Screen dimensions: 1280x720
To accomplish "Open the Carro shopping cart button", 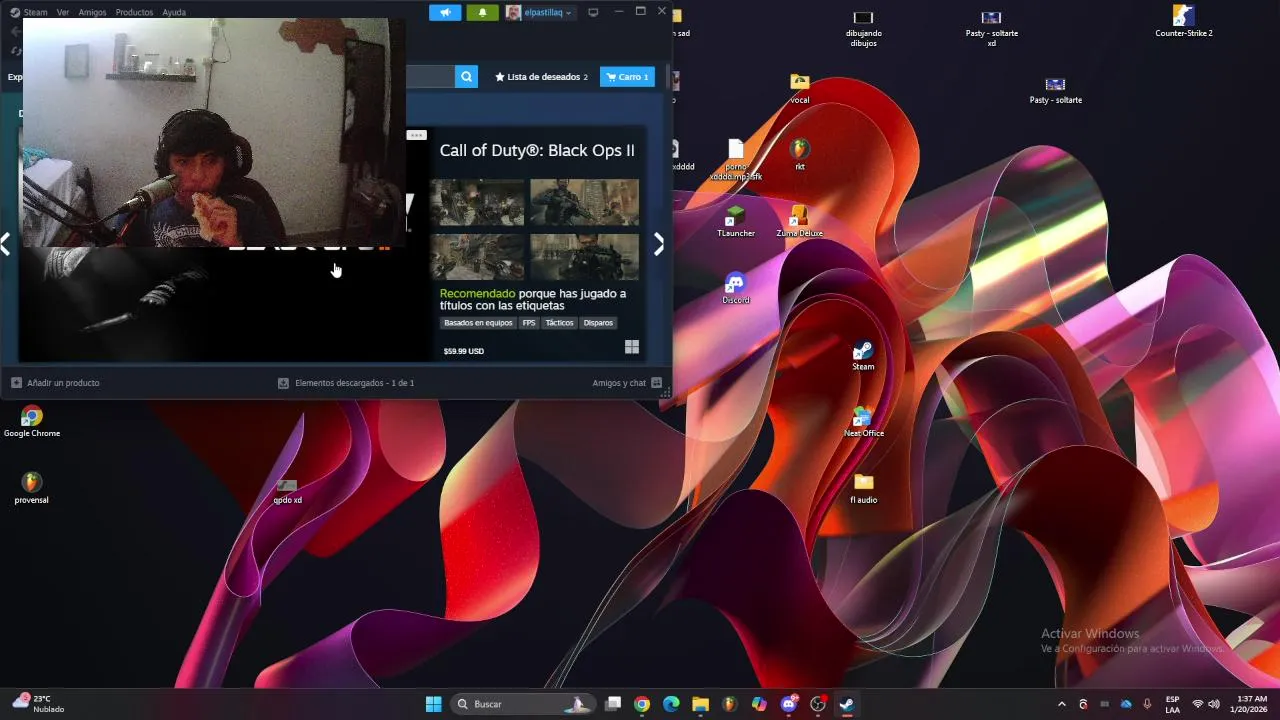I will pos(627,76).
